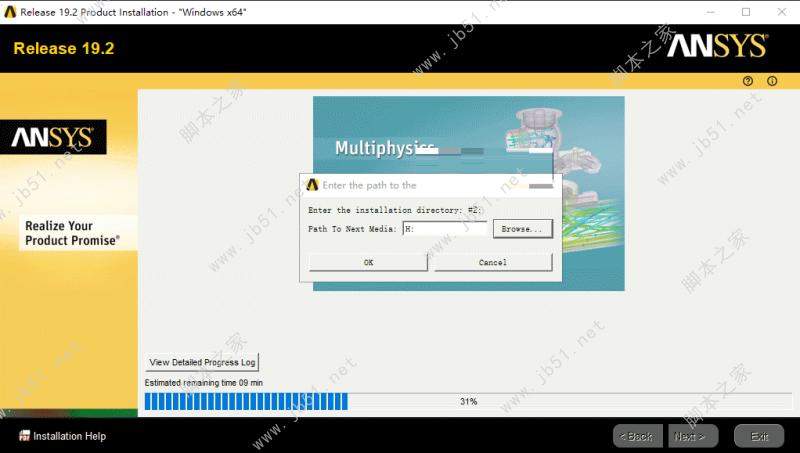The height and width of the screenshot is (453, 800).
Task: Close the installer window
Action: pyautogui.click(x=782, y=12)
